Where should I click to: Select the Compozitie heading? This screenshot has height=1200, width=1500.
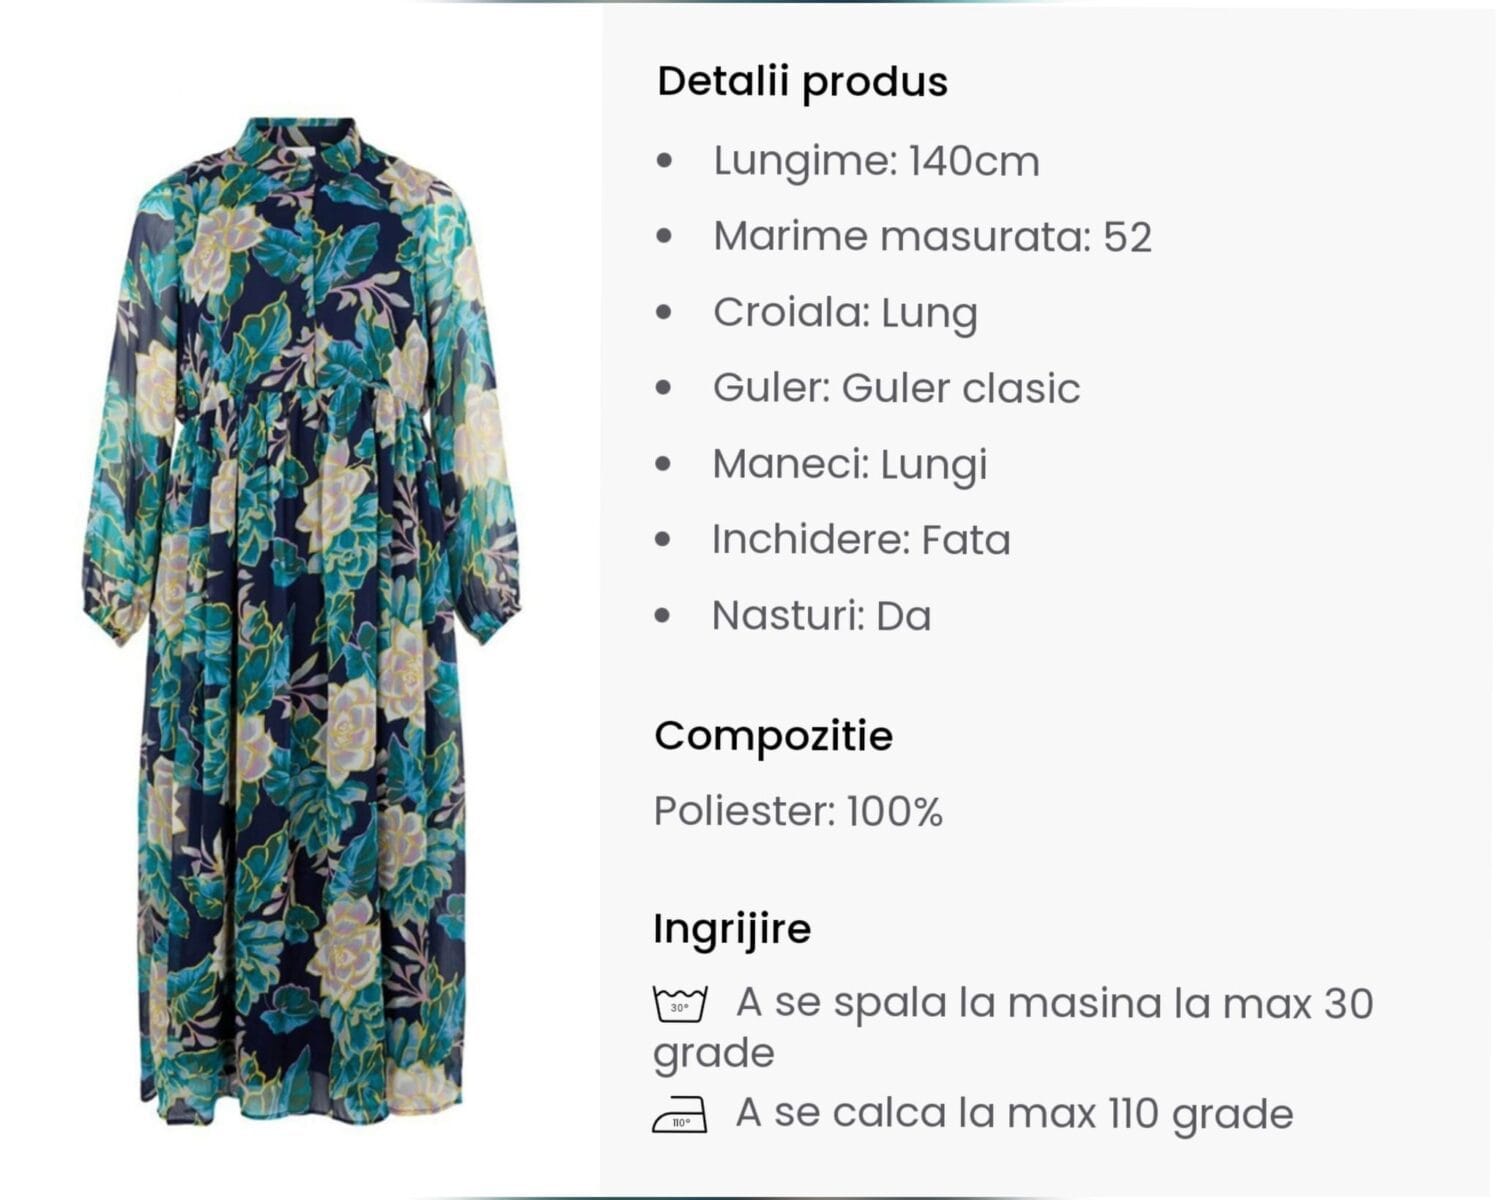(x=773, y=736)
